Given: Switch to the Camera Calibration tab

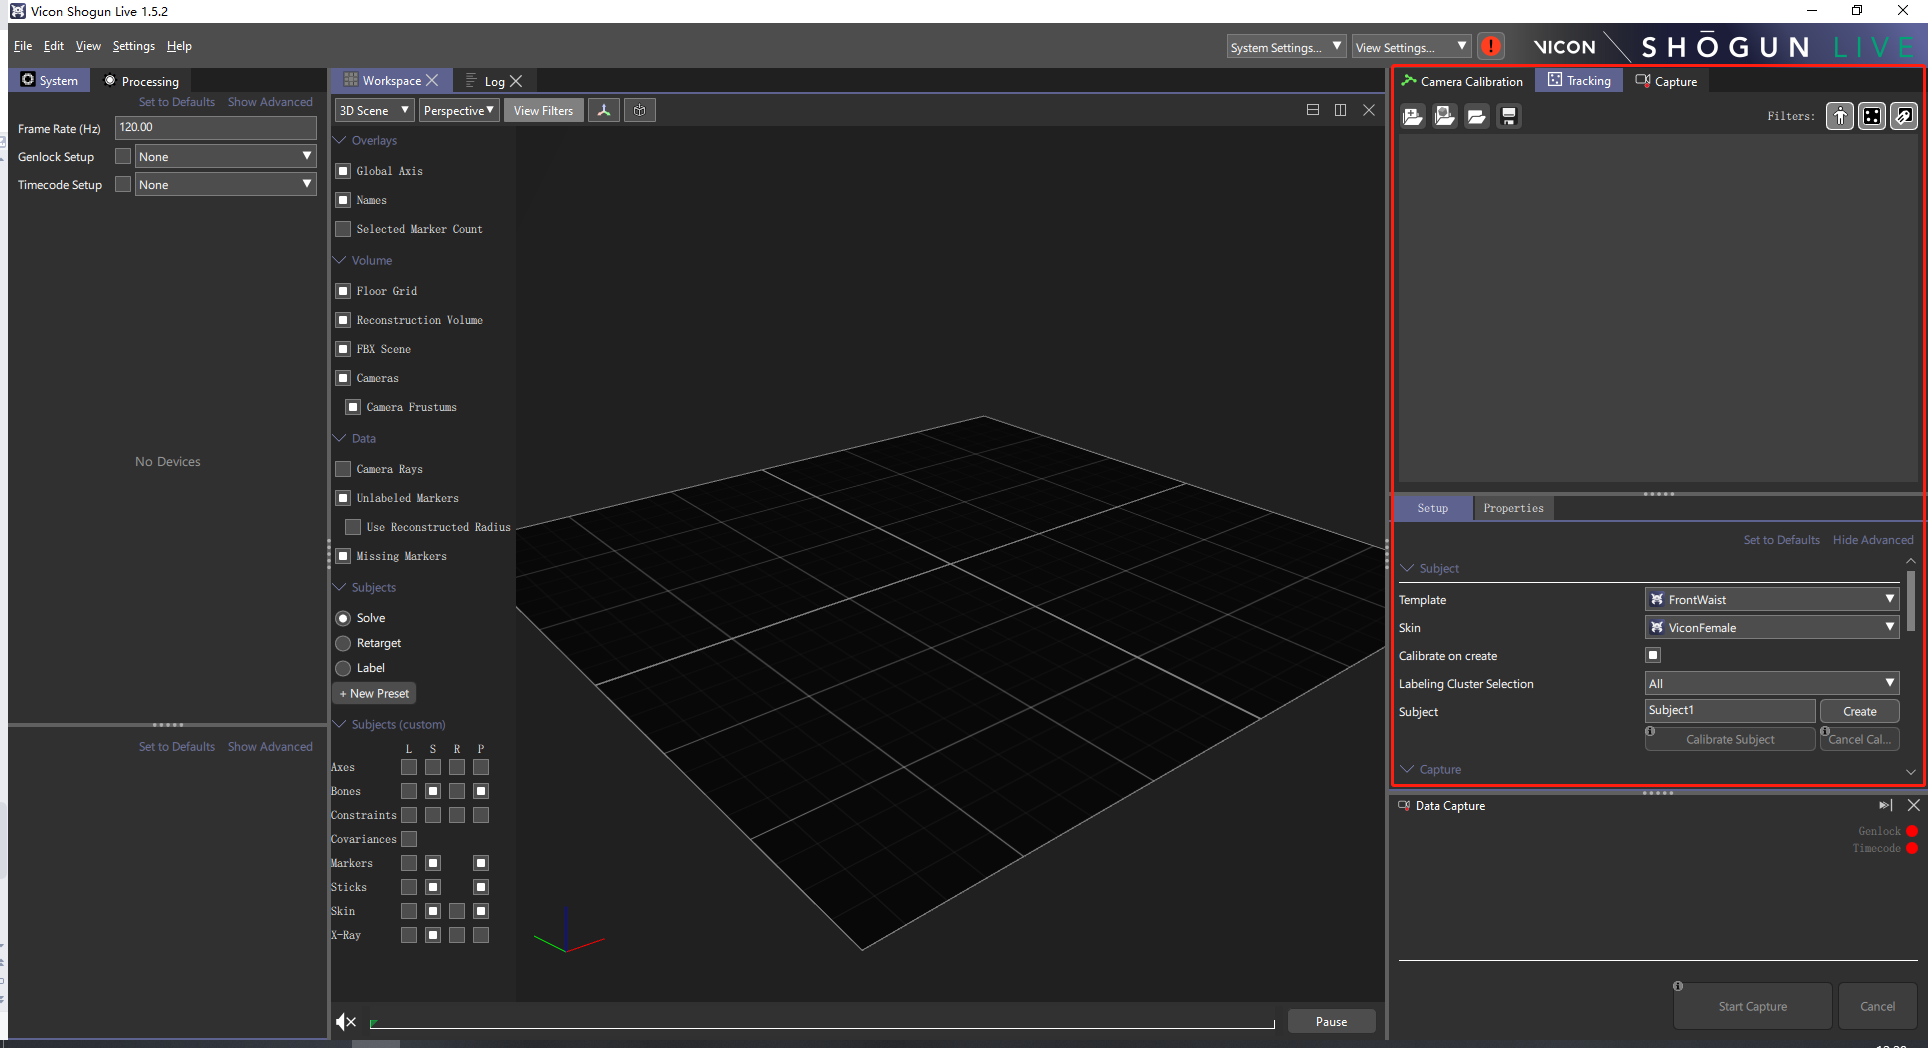Looking at the screenshot, I should pos(1462,82).
